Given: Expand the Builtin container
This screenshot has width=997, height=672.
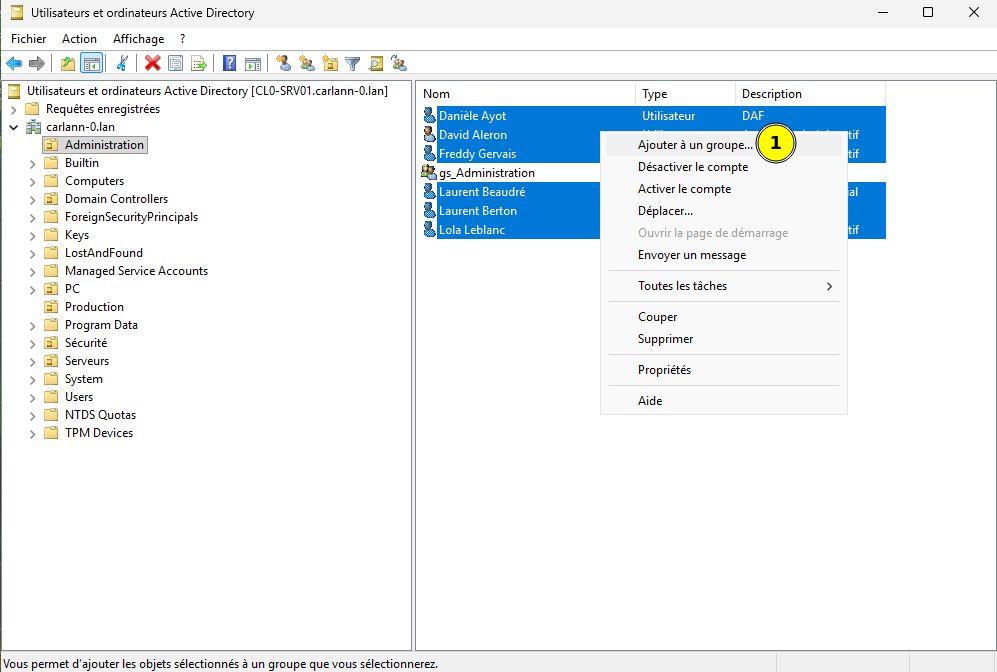Looking at the screenshot, I should pyautogui.click(x=32, y=163).
